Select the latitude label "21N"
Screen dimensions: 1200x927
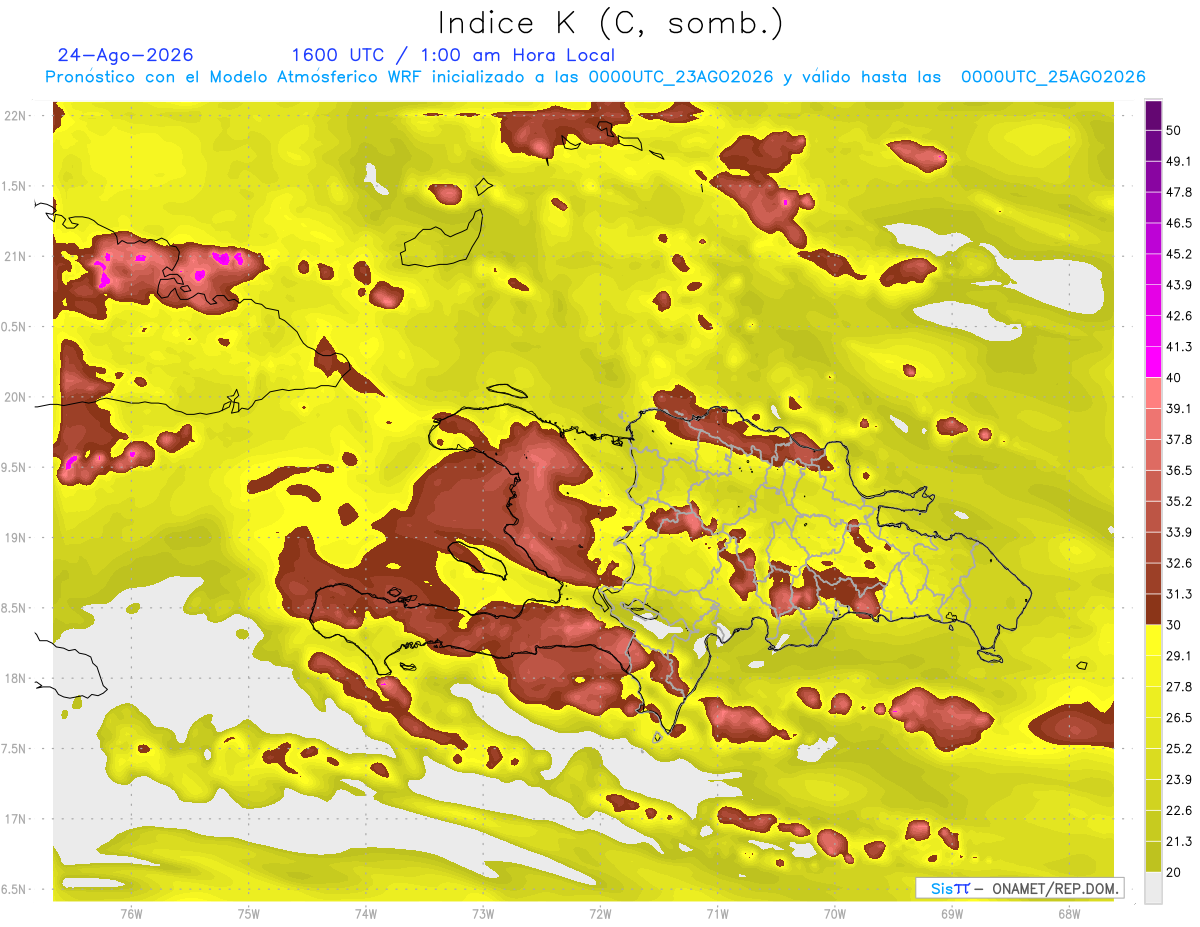[x=16, y=256]
